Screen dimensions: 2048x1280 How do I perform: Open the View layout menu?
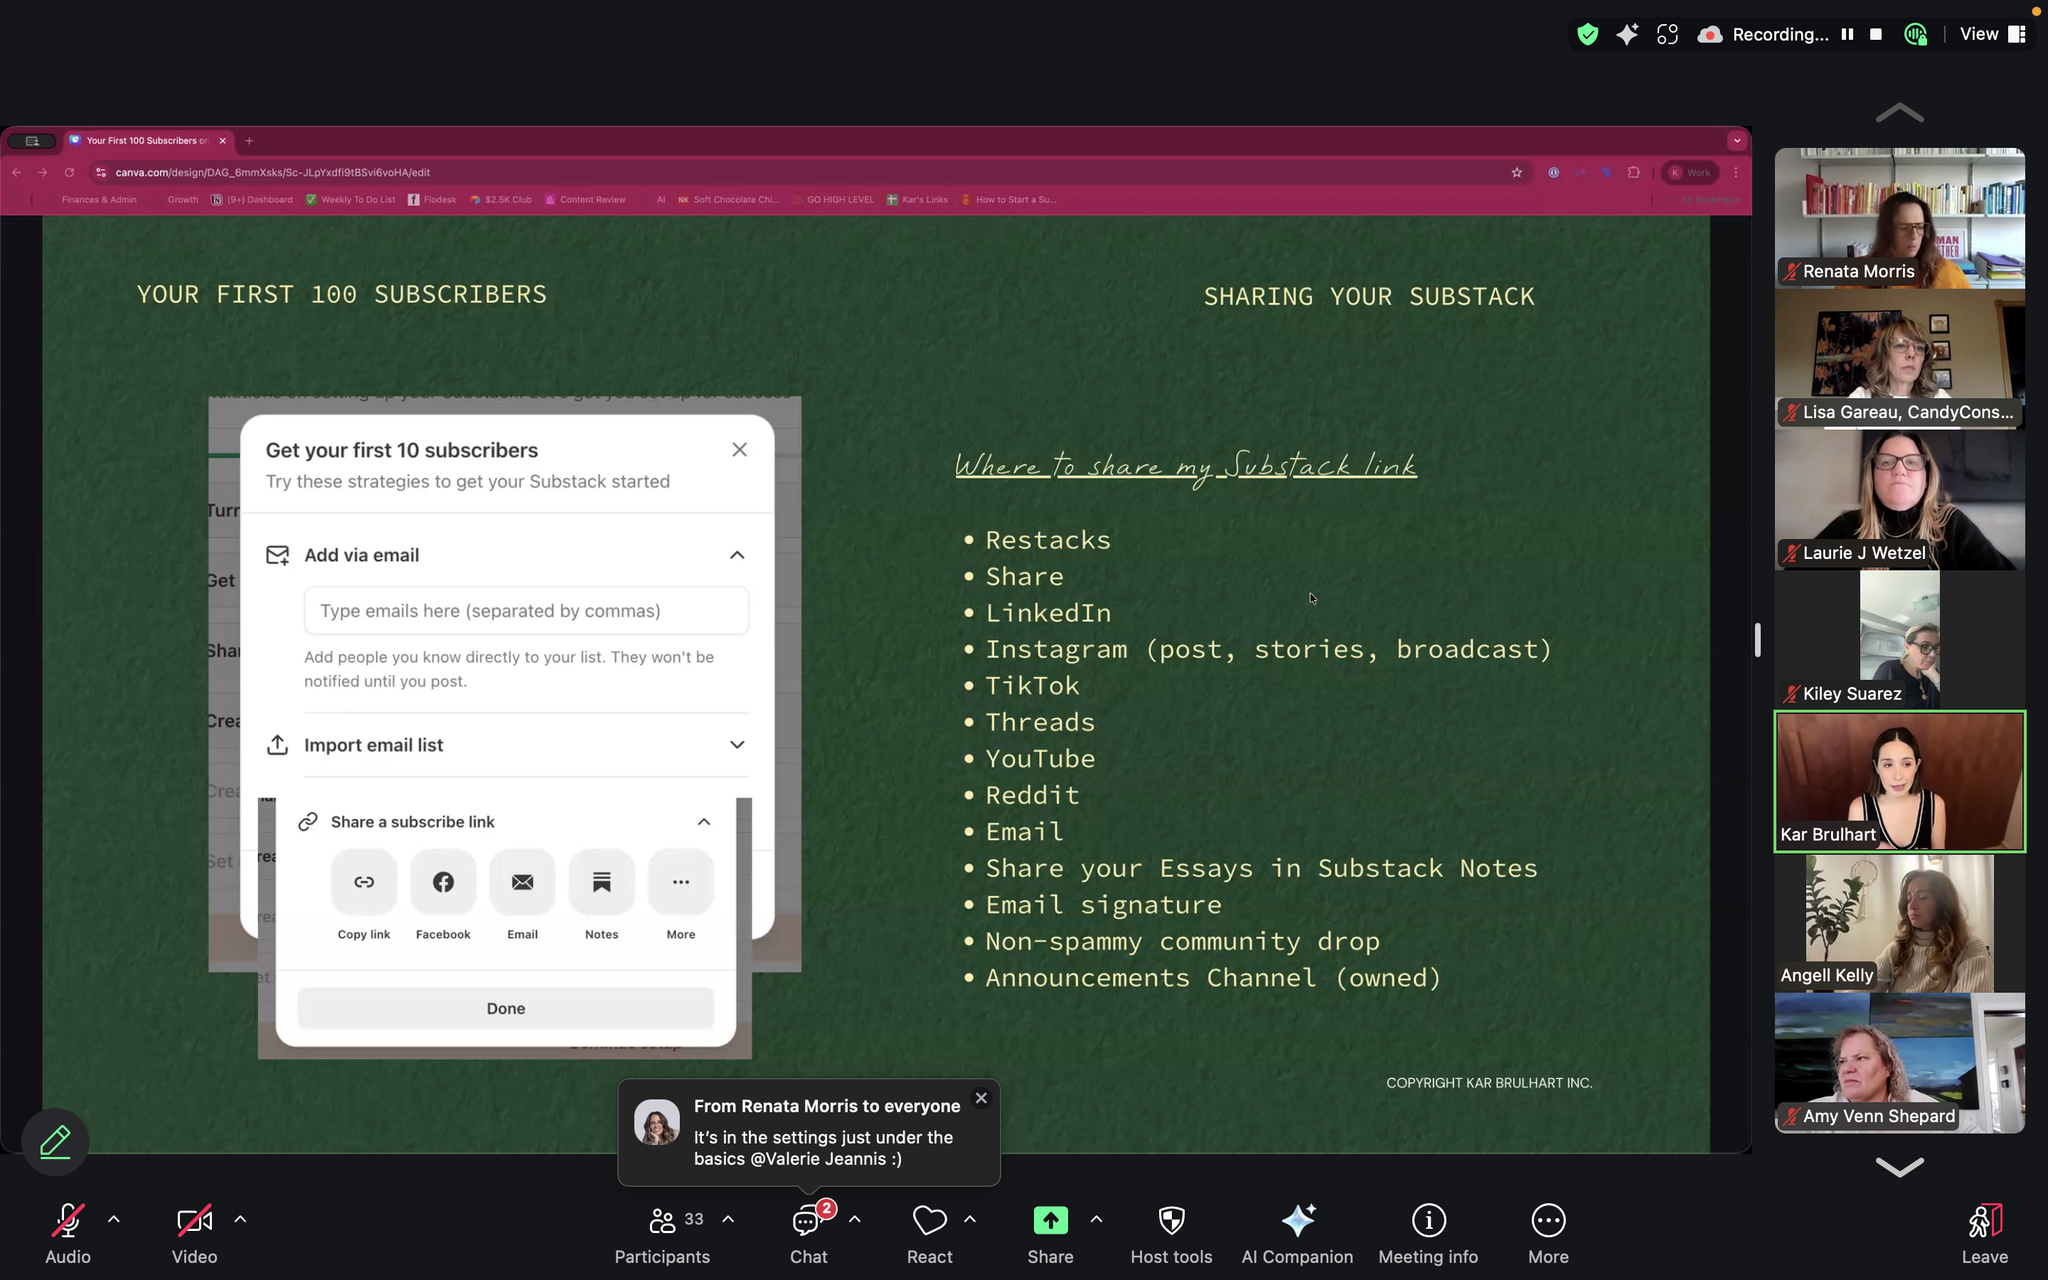tap(1992, 34)
